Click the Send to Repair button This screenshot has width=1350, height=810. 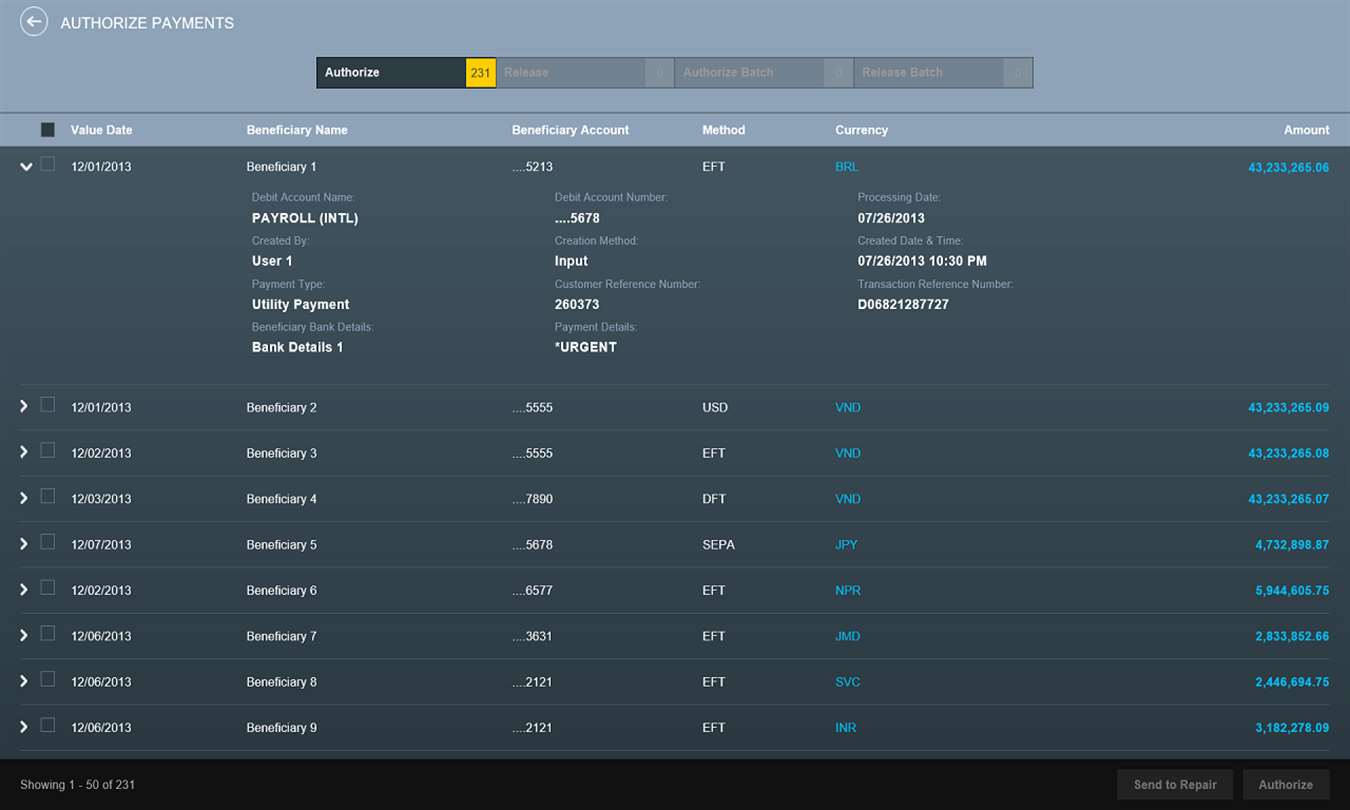coord(1175,785)
